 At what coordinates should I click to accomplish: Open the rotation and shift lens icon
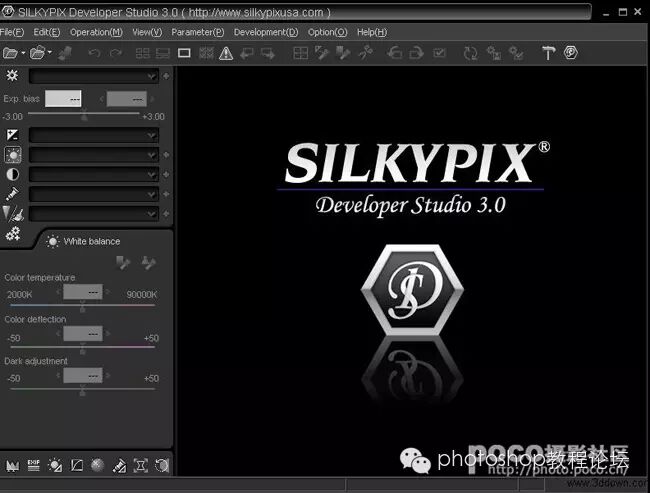click(162, 465)
